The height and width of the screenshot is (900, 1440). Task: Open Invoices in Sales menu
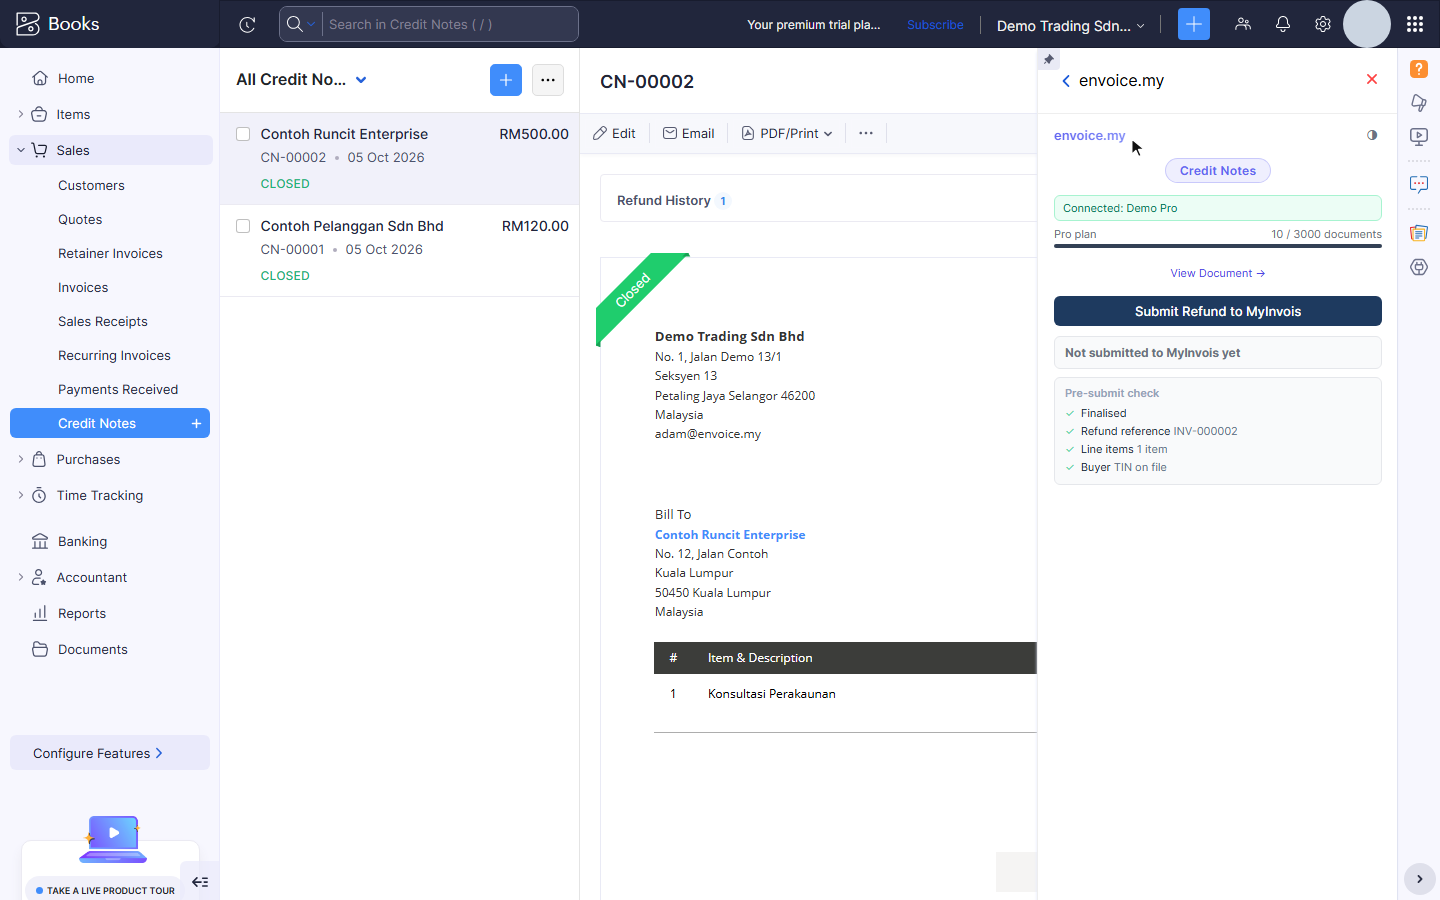83,287
